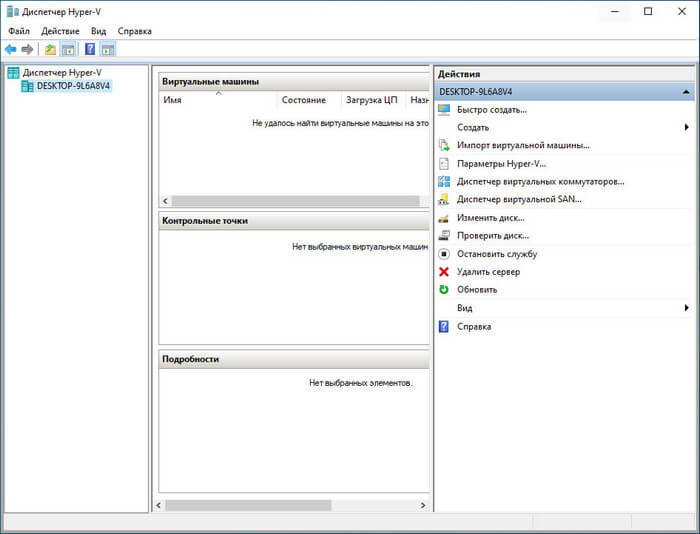The image size is (700, 534).
Task: Open Virtual Switch Manager (Диспетчер виртуальных коммутаторов)
Action: pyautogui.click(x=540, y=182)
